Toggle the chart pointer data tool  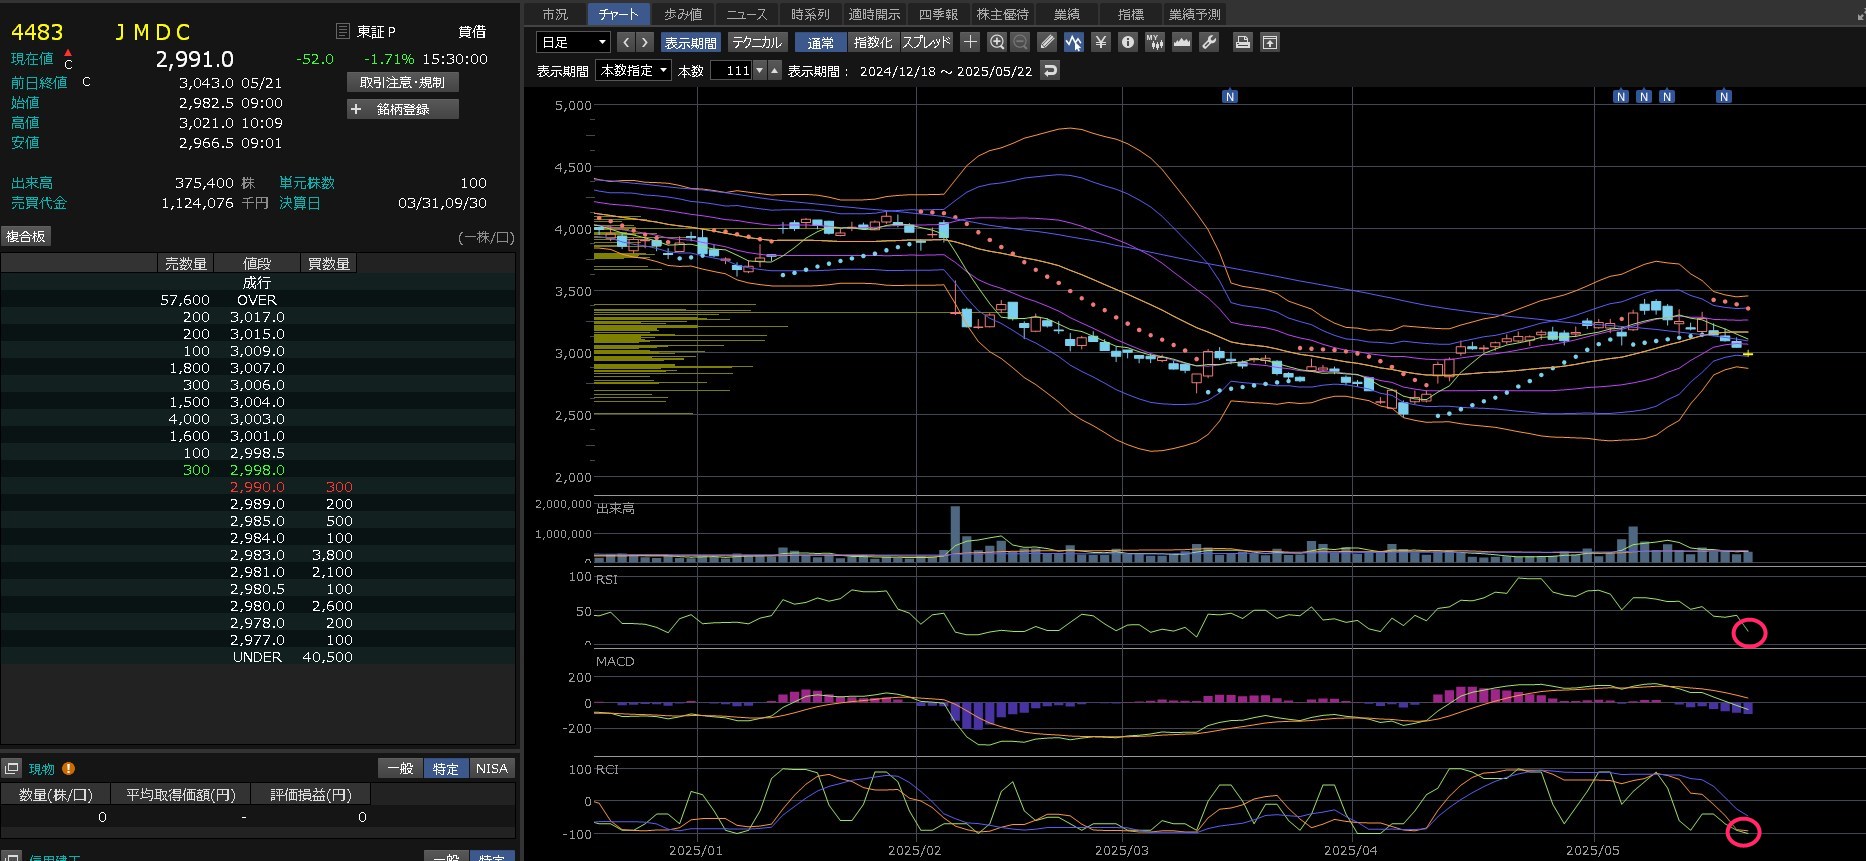pos(1074,42)
